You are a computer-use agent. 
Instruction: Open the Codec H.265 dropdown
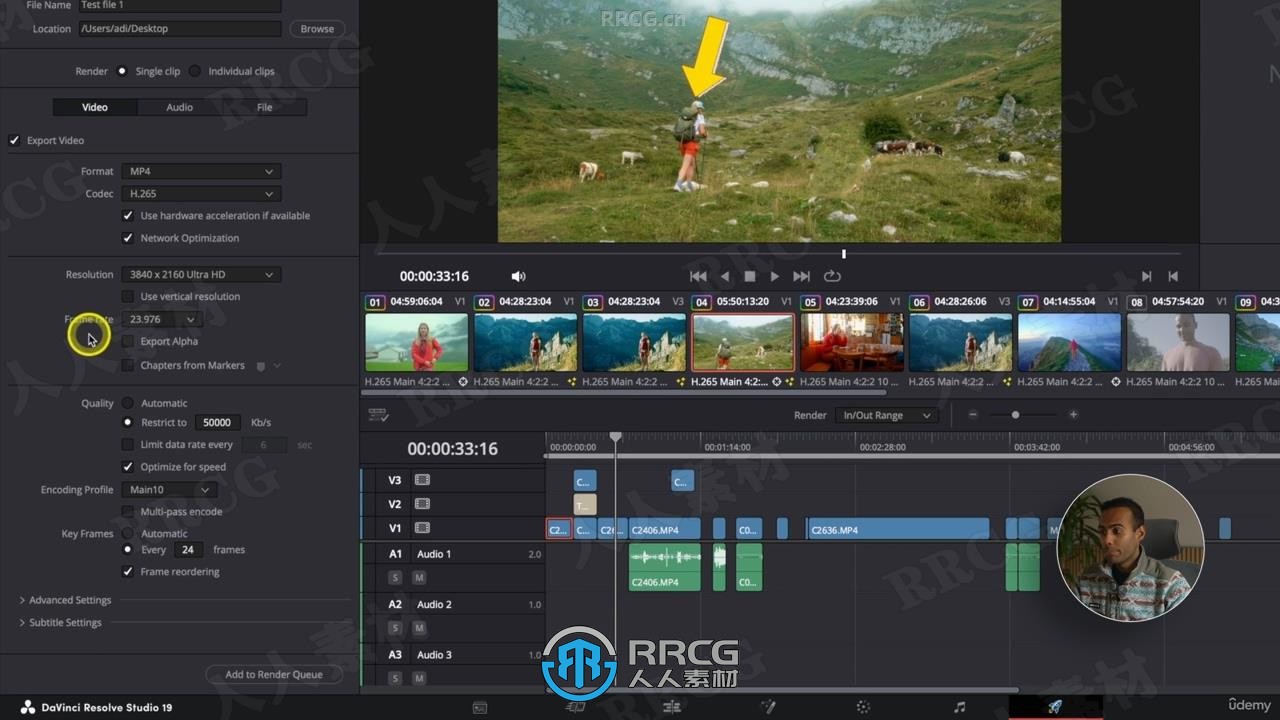(200, 194)
